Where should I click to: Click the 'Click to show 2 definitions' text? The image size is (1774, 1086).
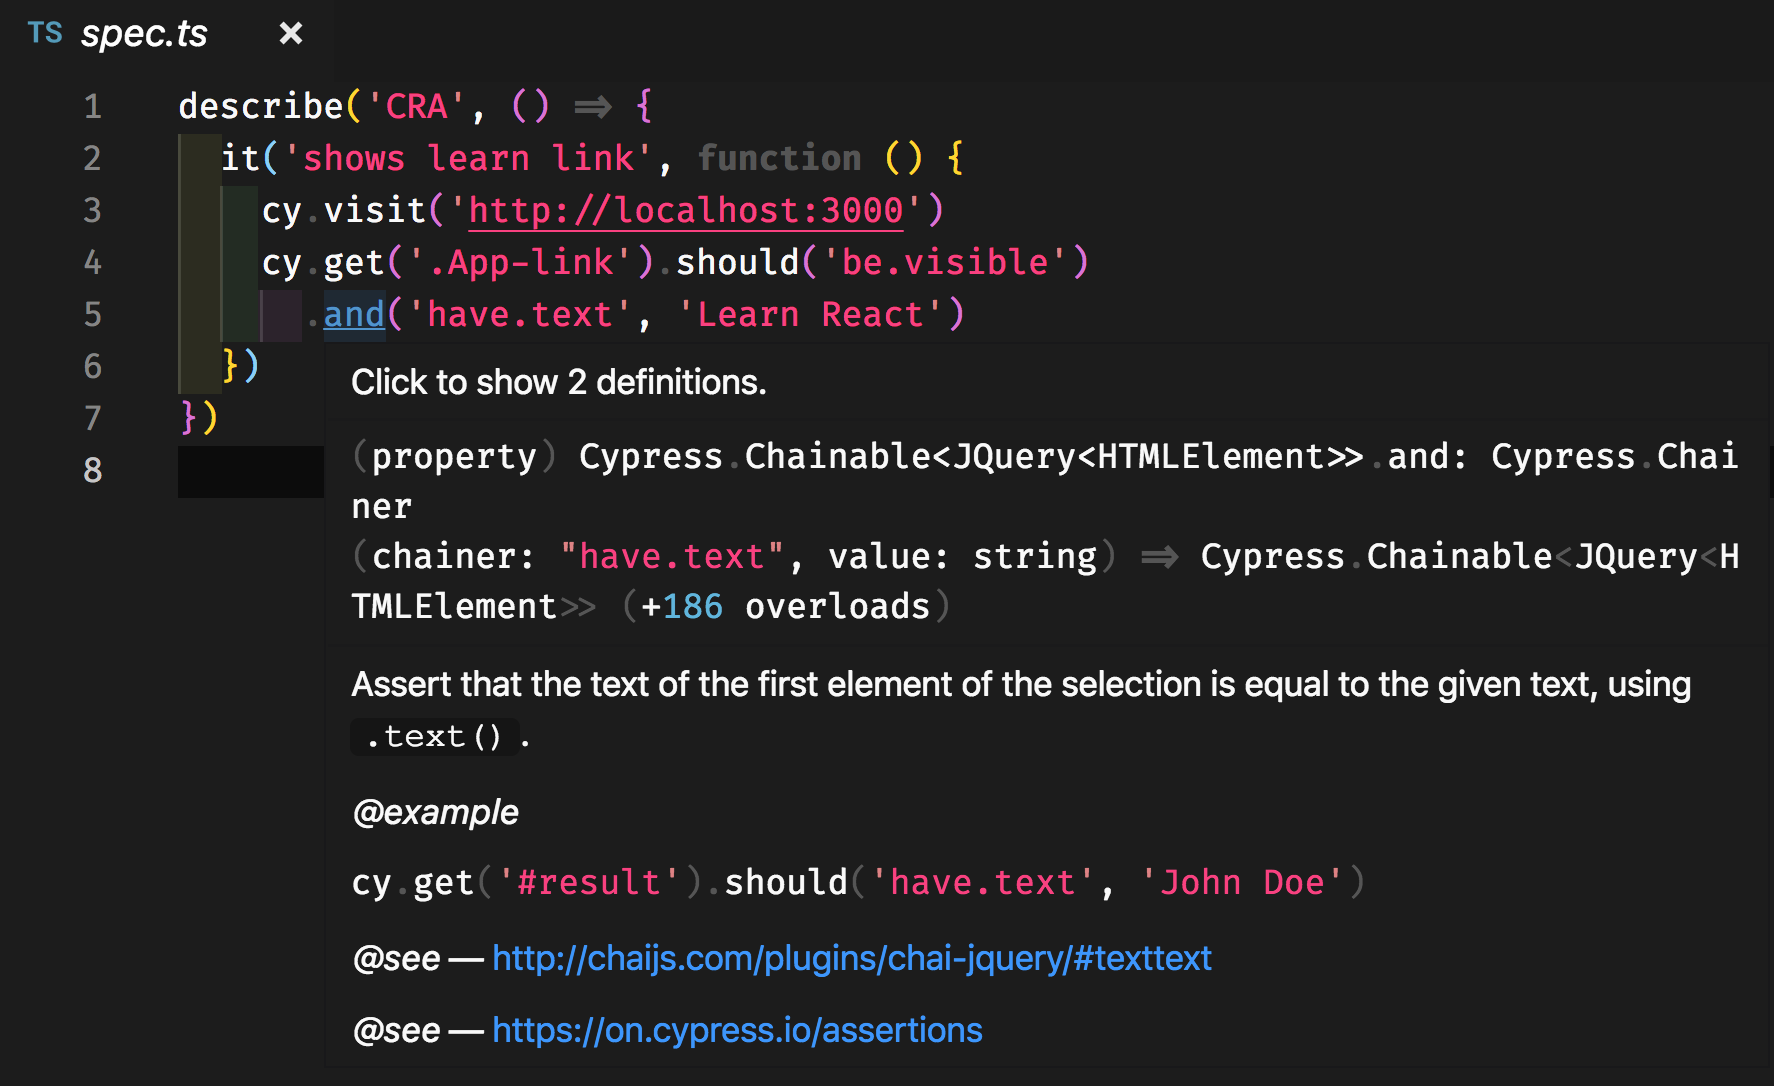click(558, 382)
